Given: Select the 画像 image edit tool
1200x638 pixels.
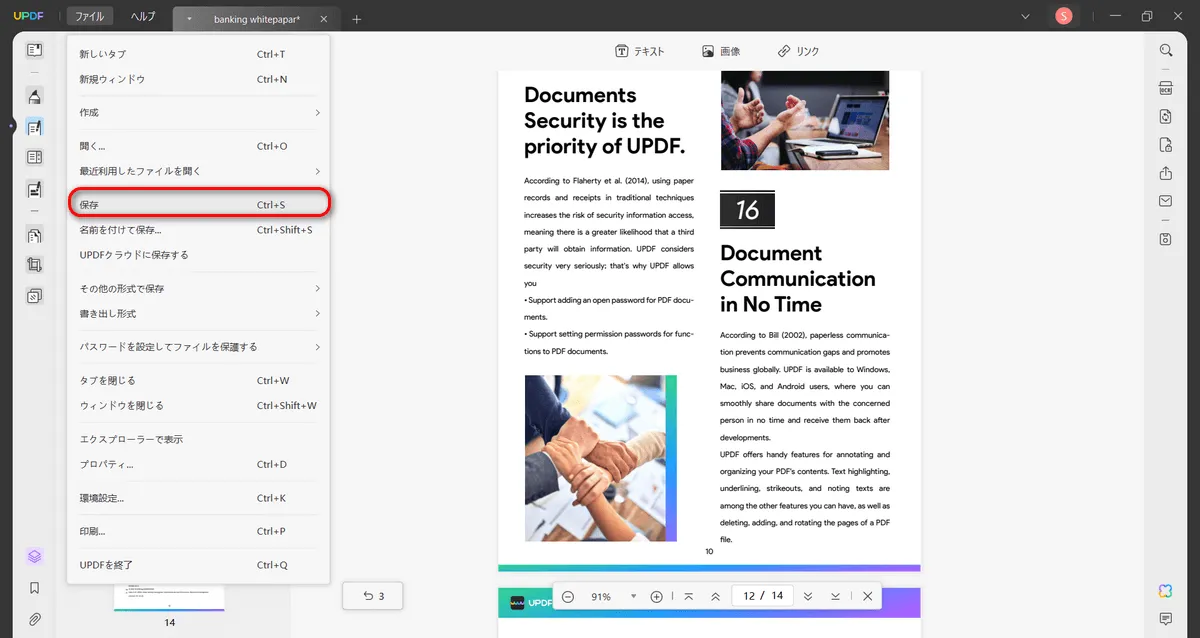Looking at the screenshot, I should point(721,51).
